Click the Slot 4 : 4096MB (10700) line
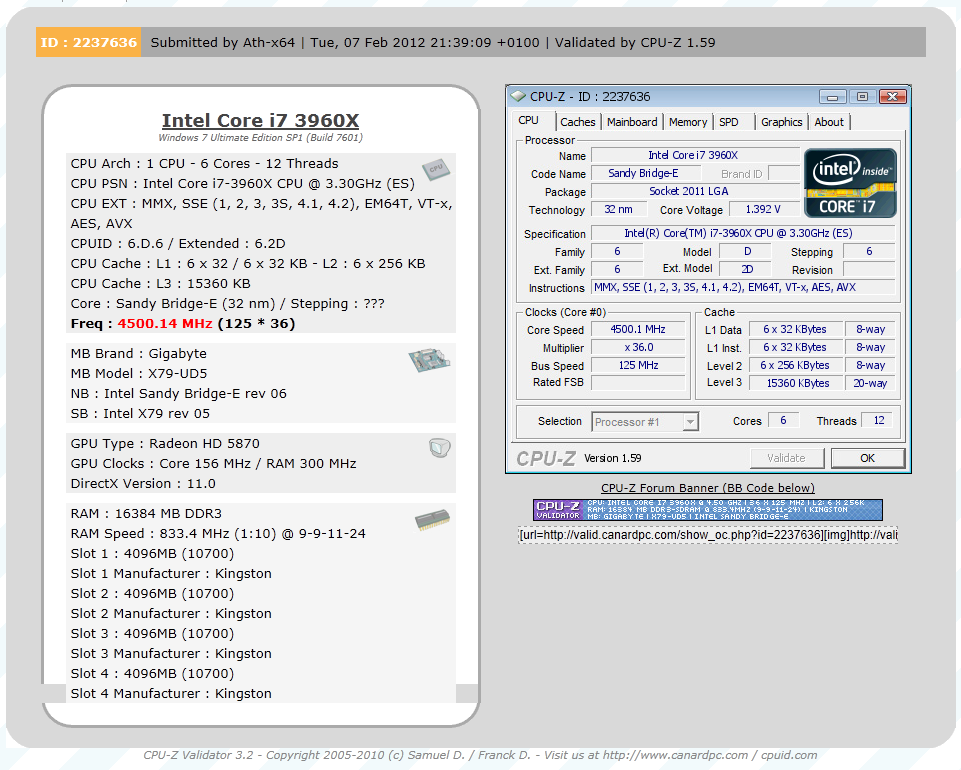 (152, 673)
